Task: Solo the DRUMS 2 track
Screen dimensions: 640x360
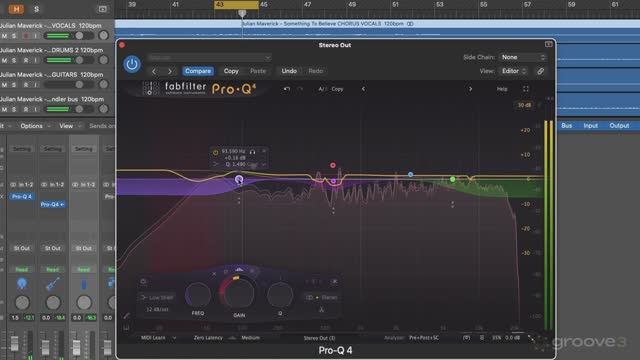Action: point(14,60)
